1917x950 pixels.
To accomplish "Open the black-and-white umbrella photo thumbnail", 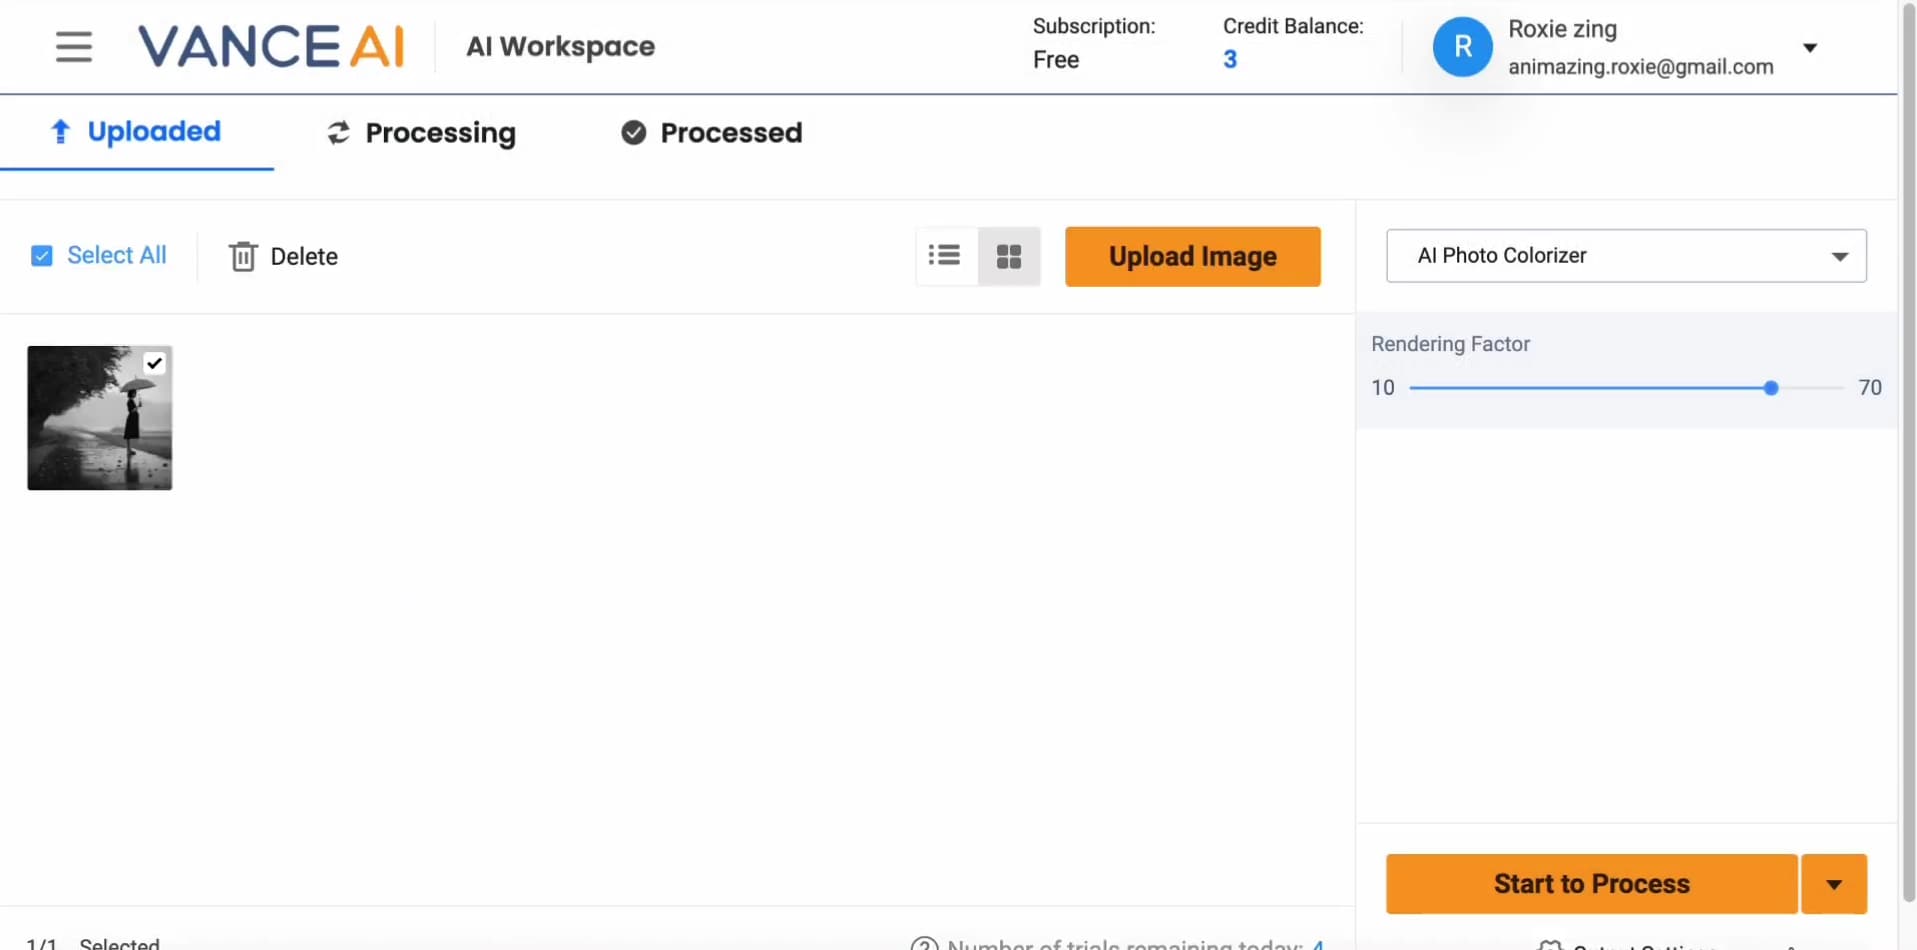I will [90, 430].
